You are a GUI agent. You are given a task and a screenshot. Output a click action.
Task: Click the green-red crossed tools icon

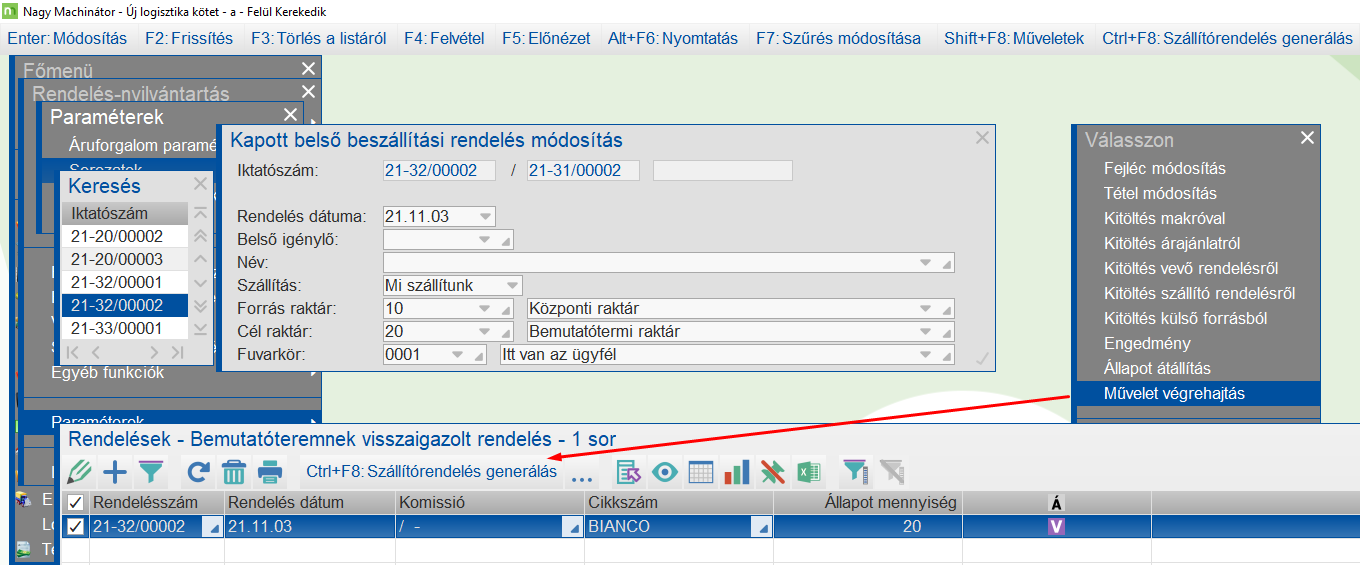click(x=773, y=472)
